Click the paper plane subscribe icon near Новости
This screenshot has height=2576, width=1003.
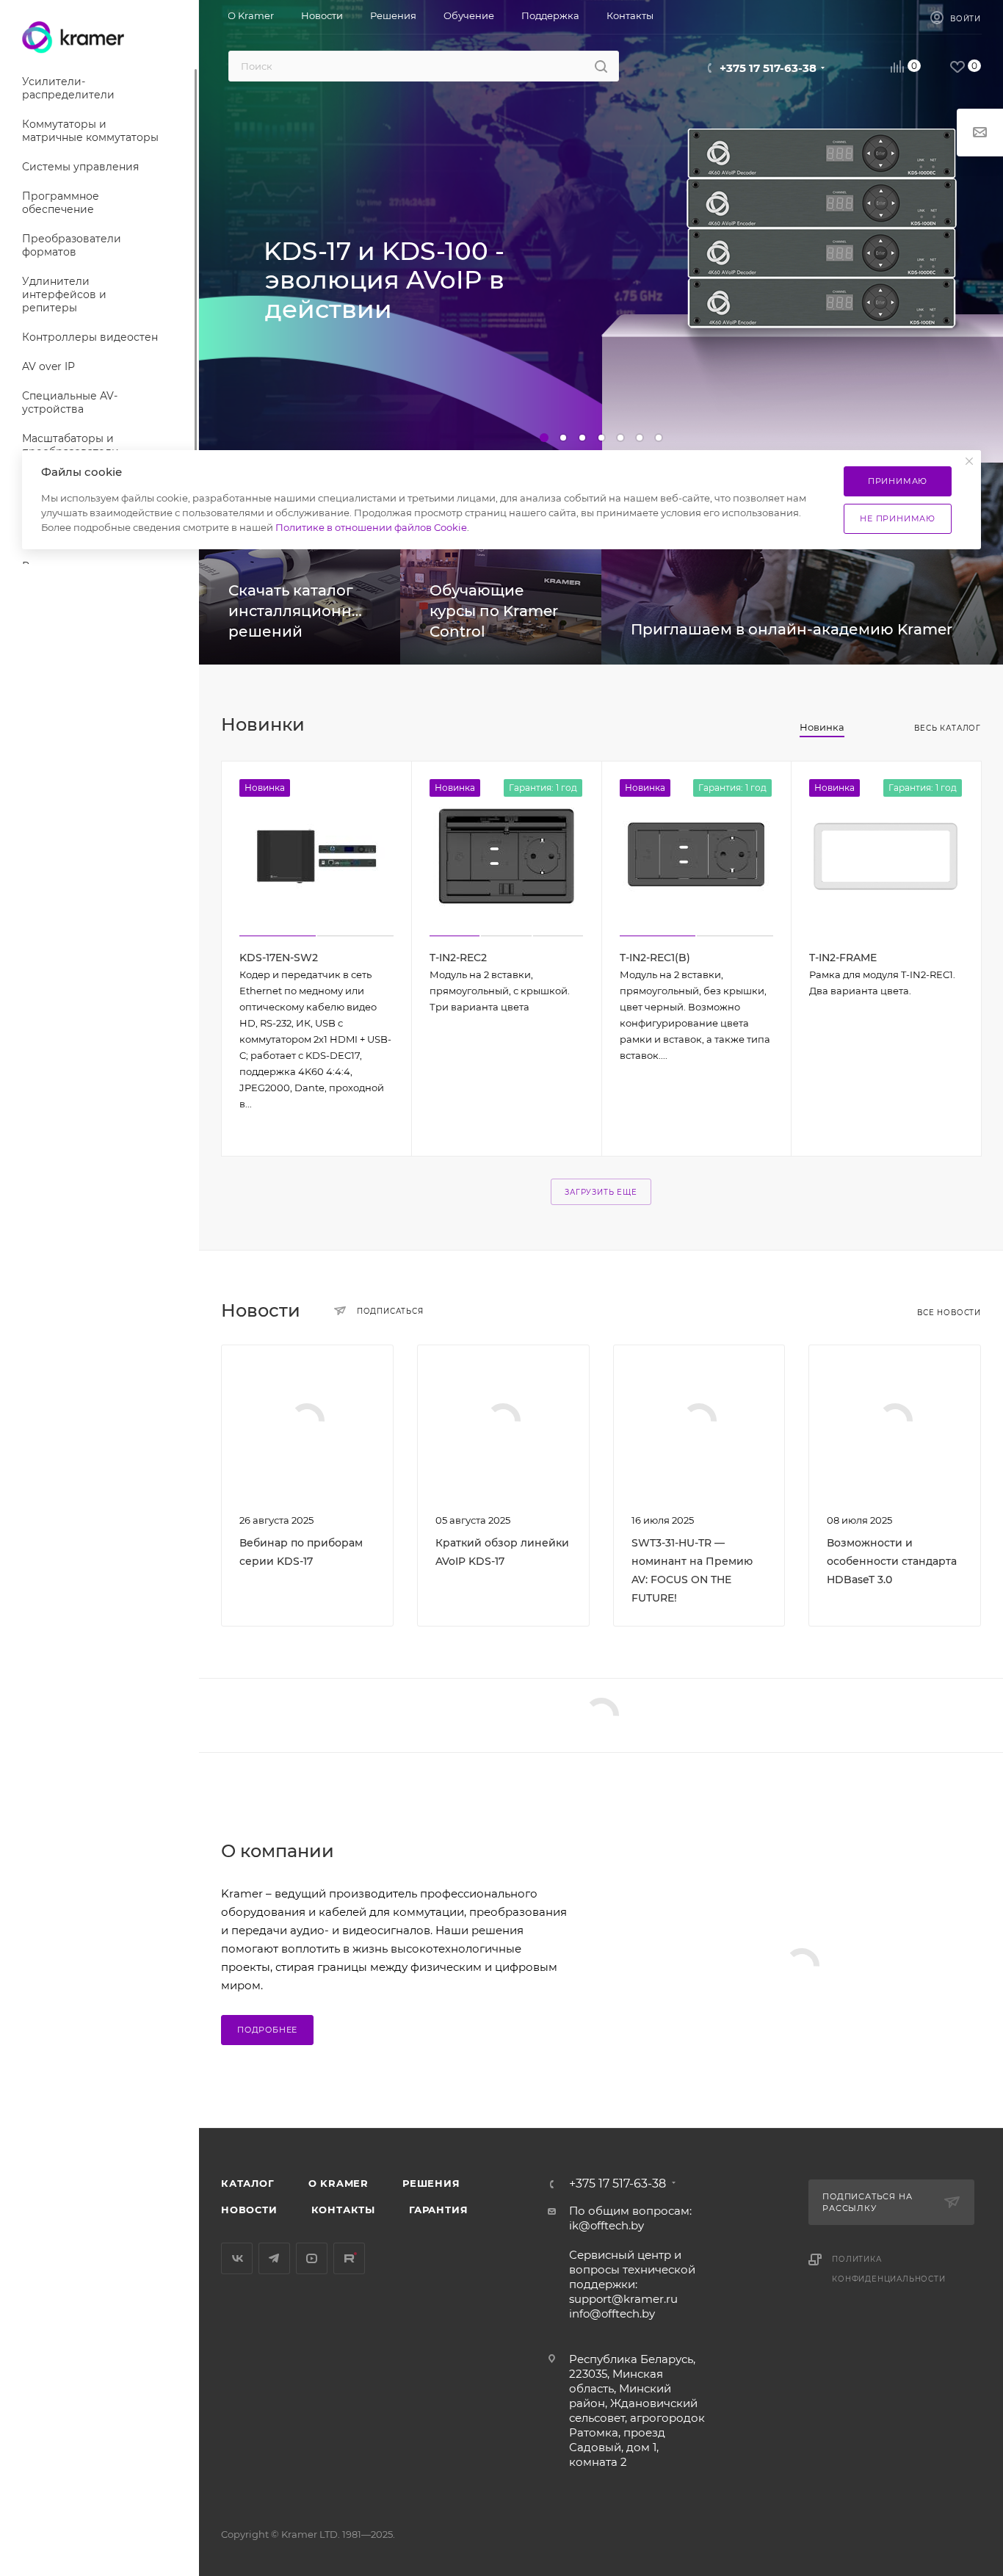[340, 1311]
